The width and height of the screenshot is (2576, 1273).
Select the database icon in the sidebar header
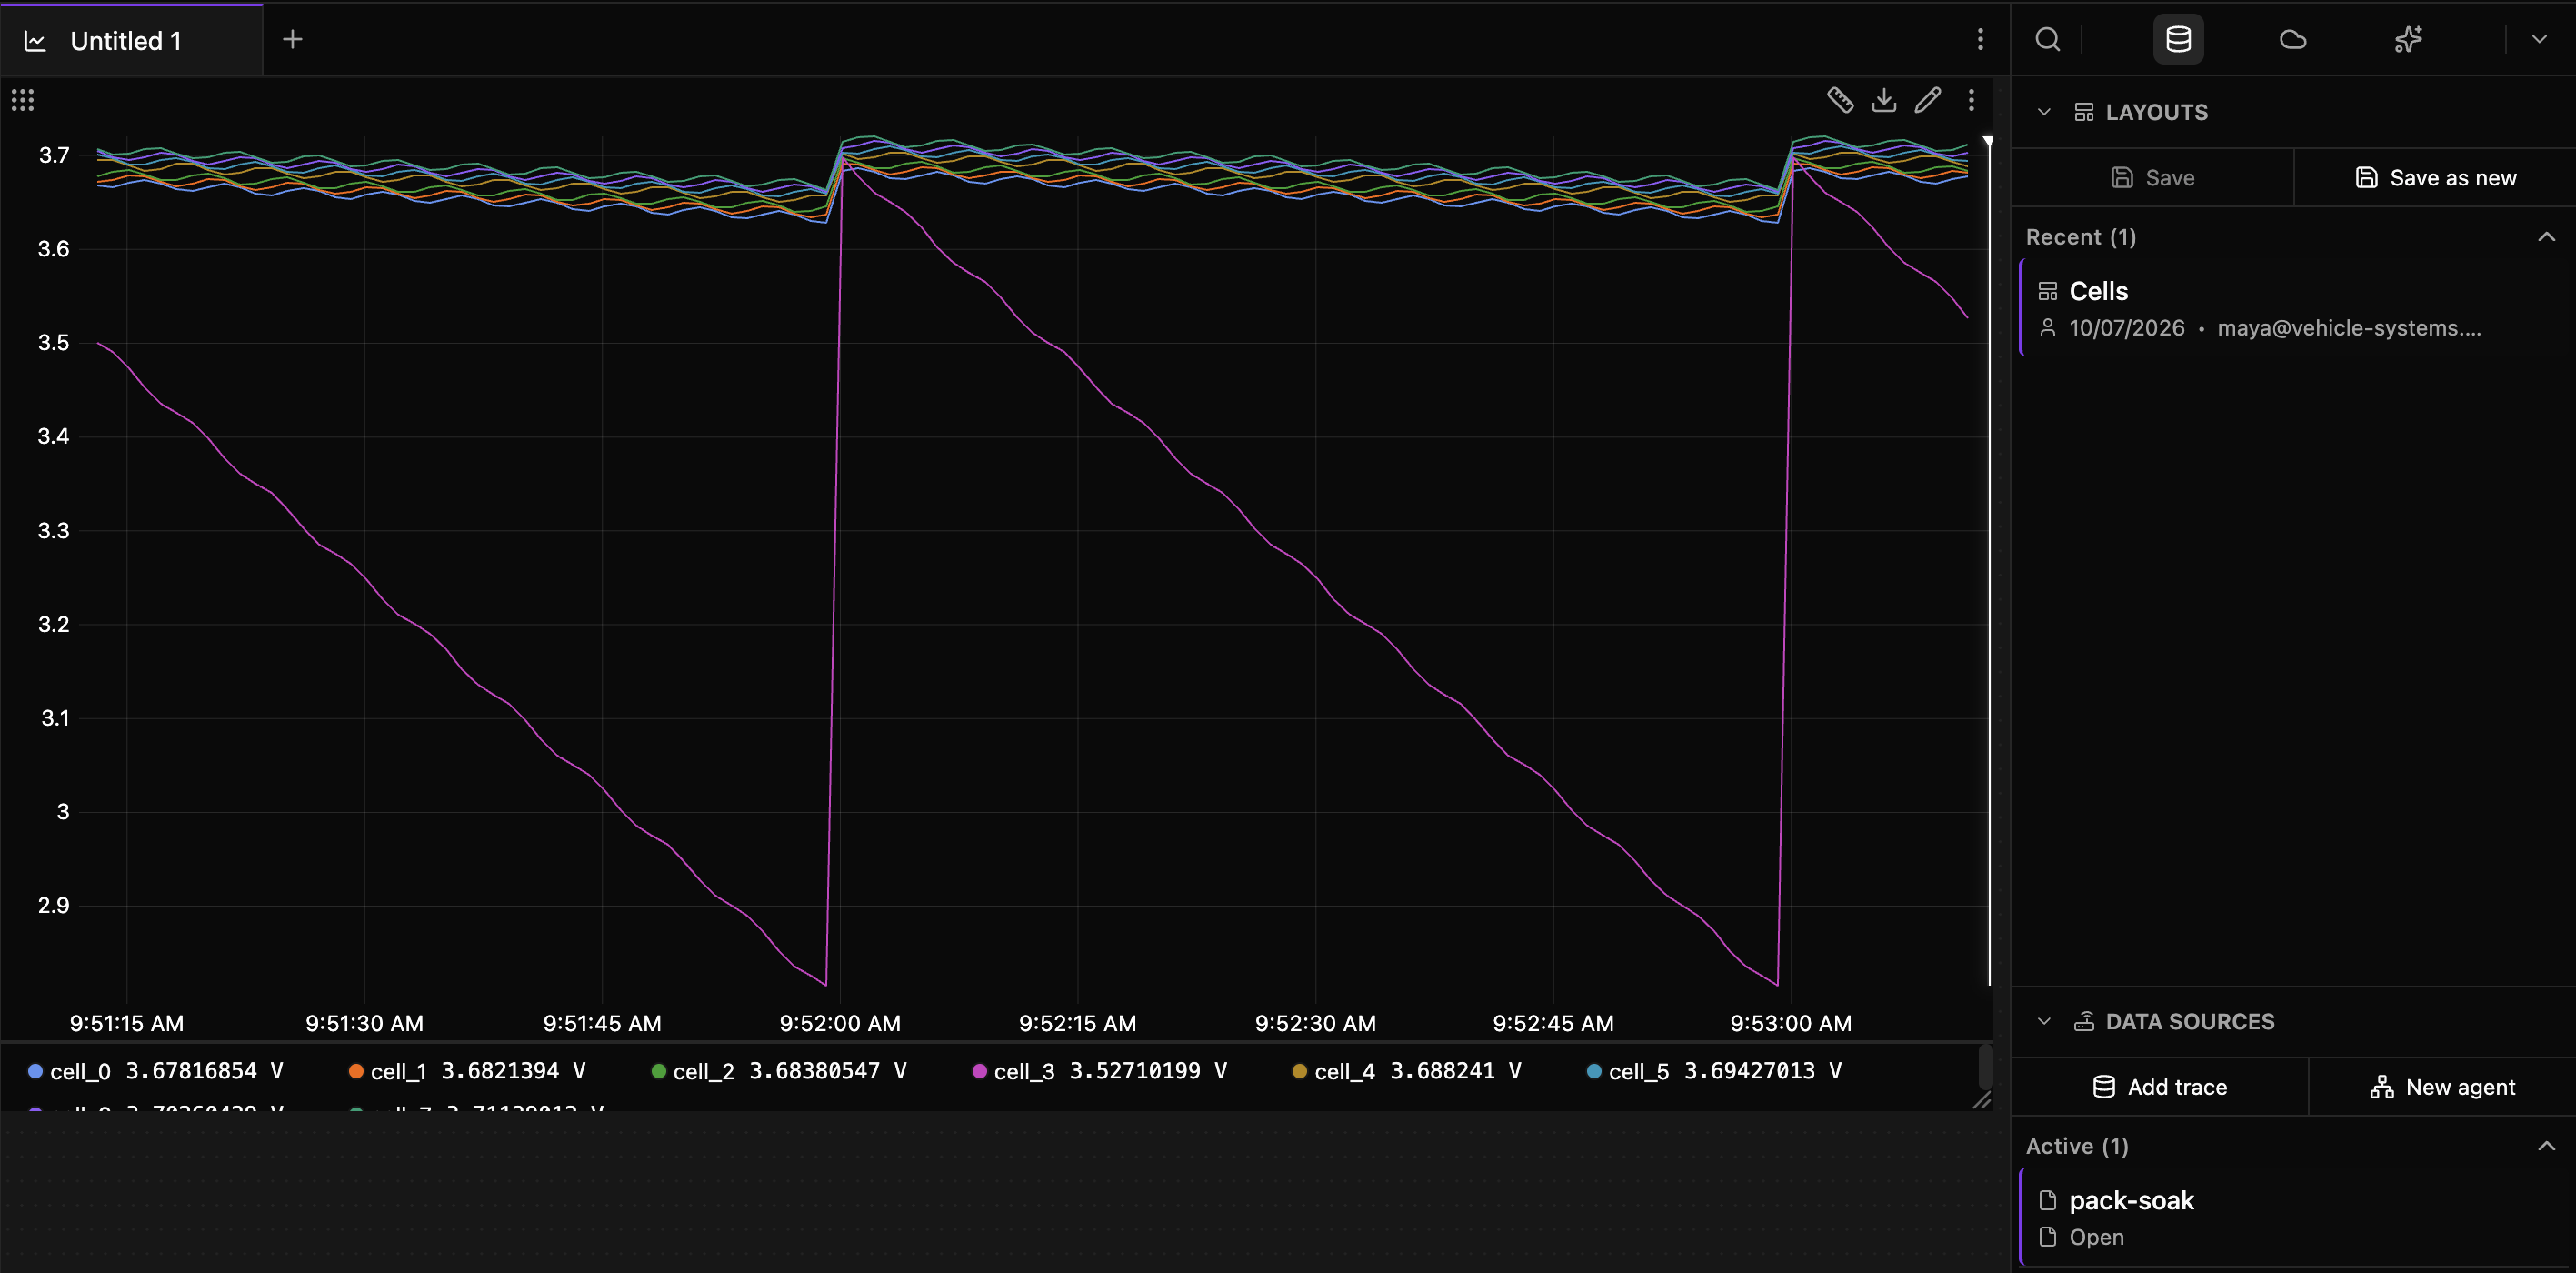(2178, 40)
